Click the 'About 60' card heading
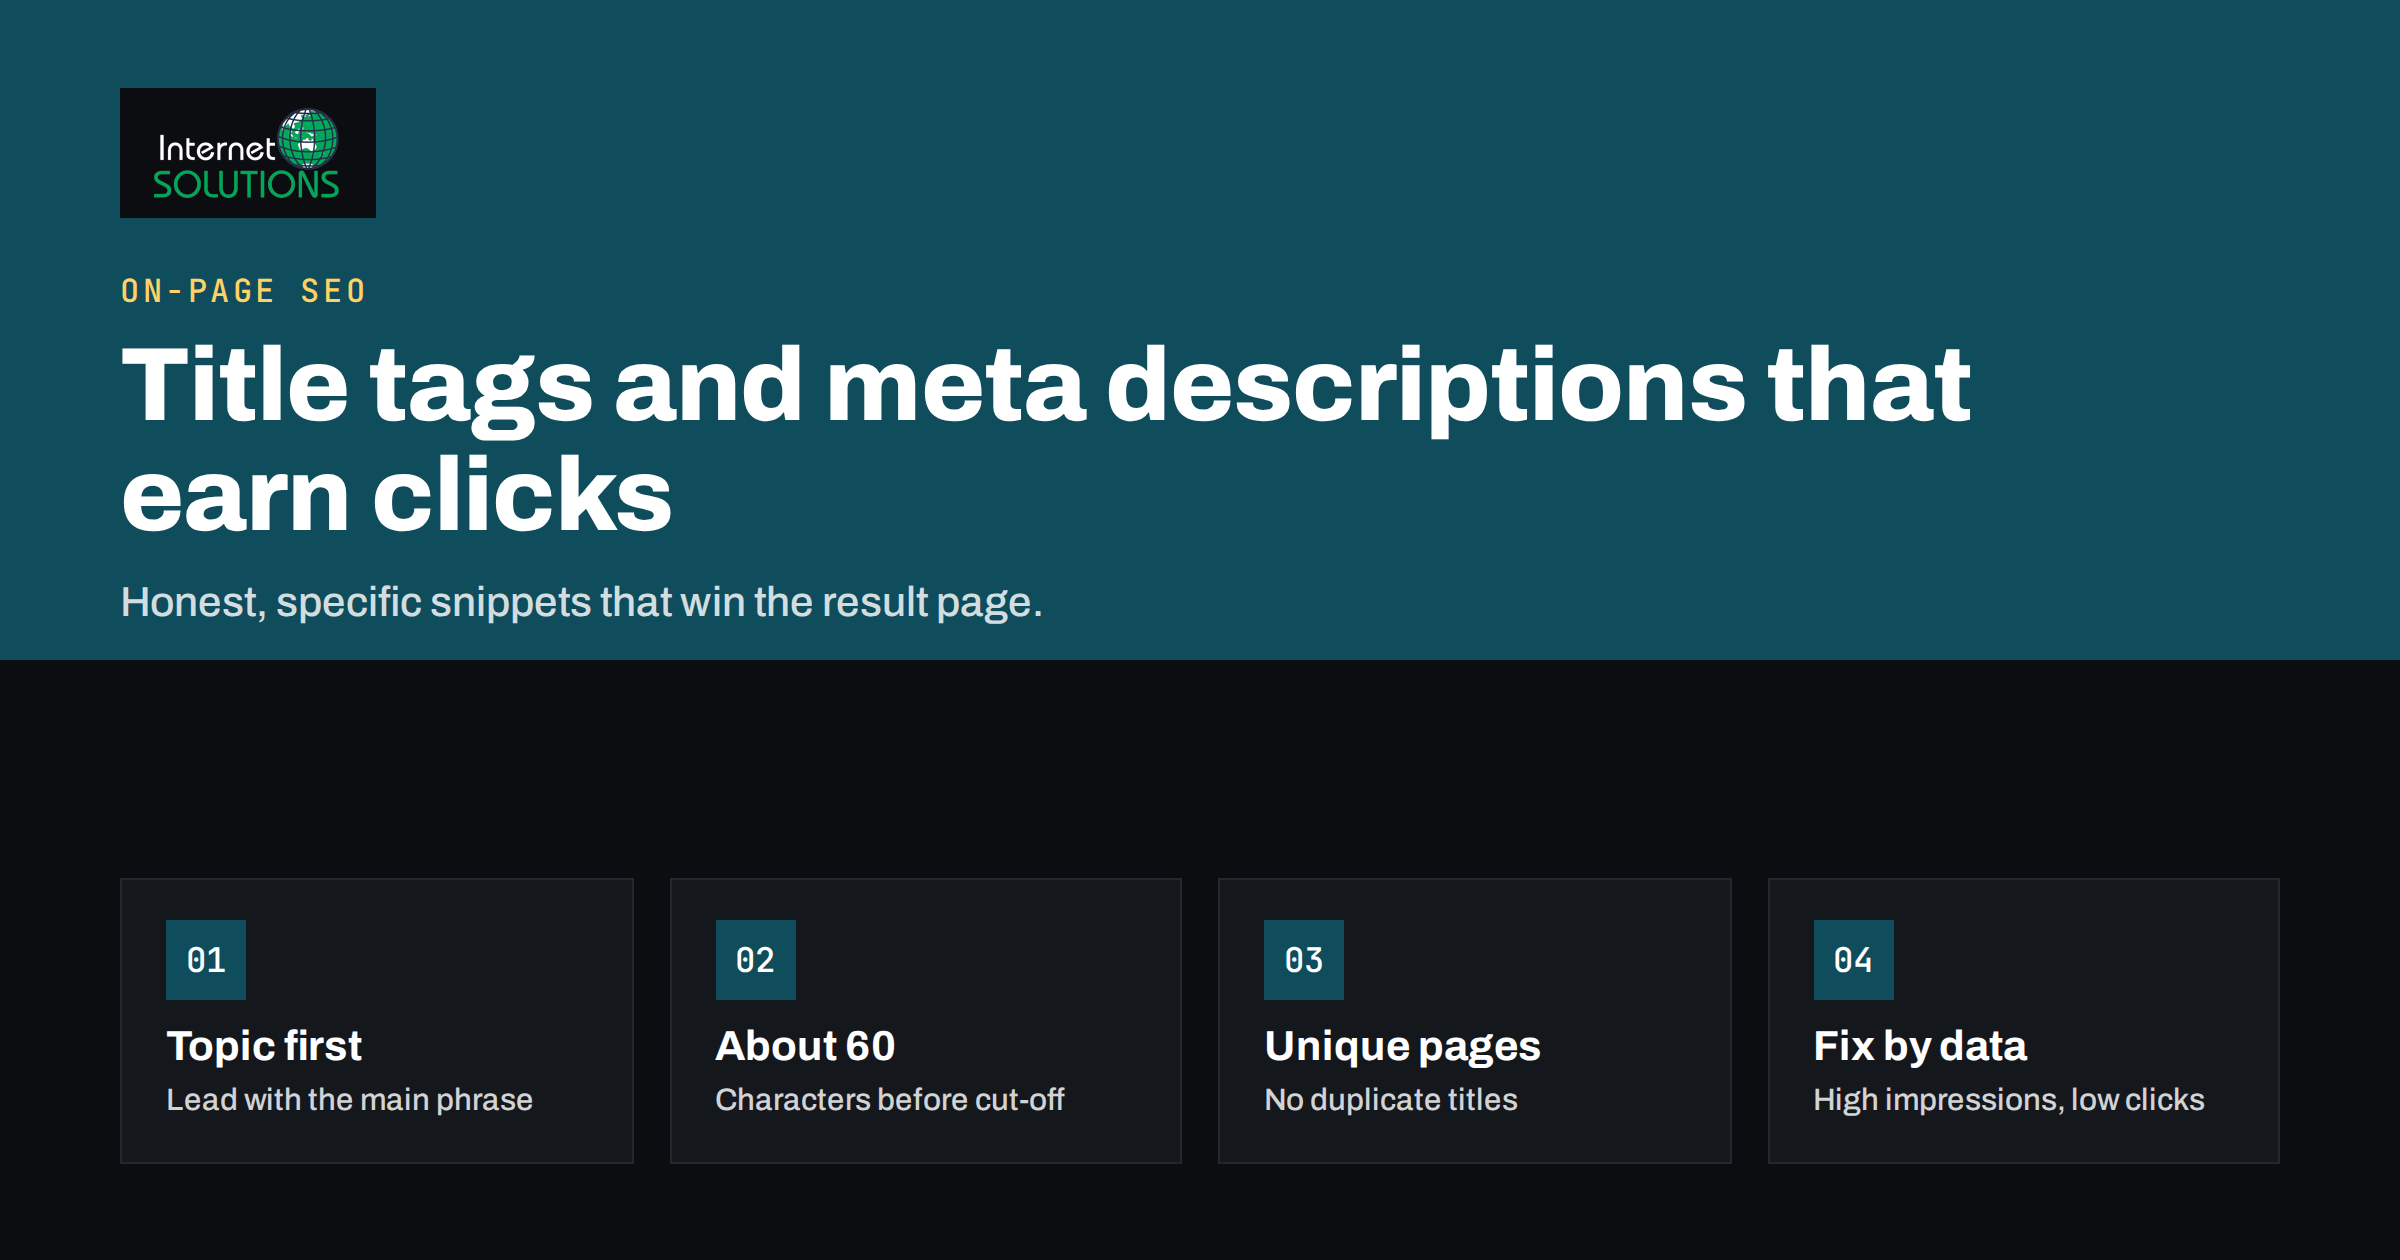The image size is (2400, 1260). 806,1046
